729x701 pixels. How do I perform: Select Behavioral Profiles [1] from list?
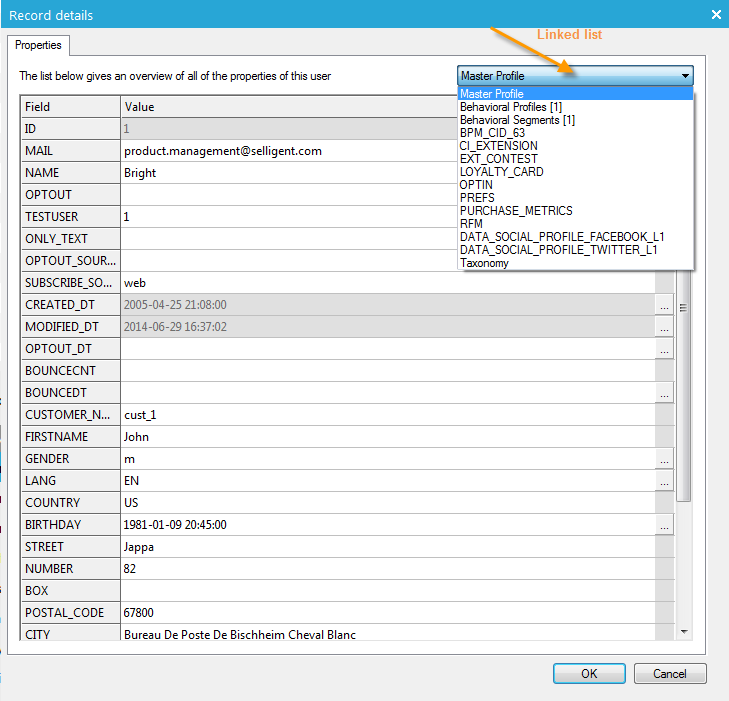point(512,107)
